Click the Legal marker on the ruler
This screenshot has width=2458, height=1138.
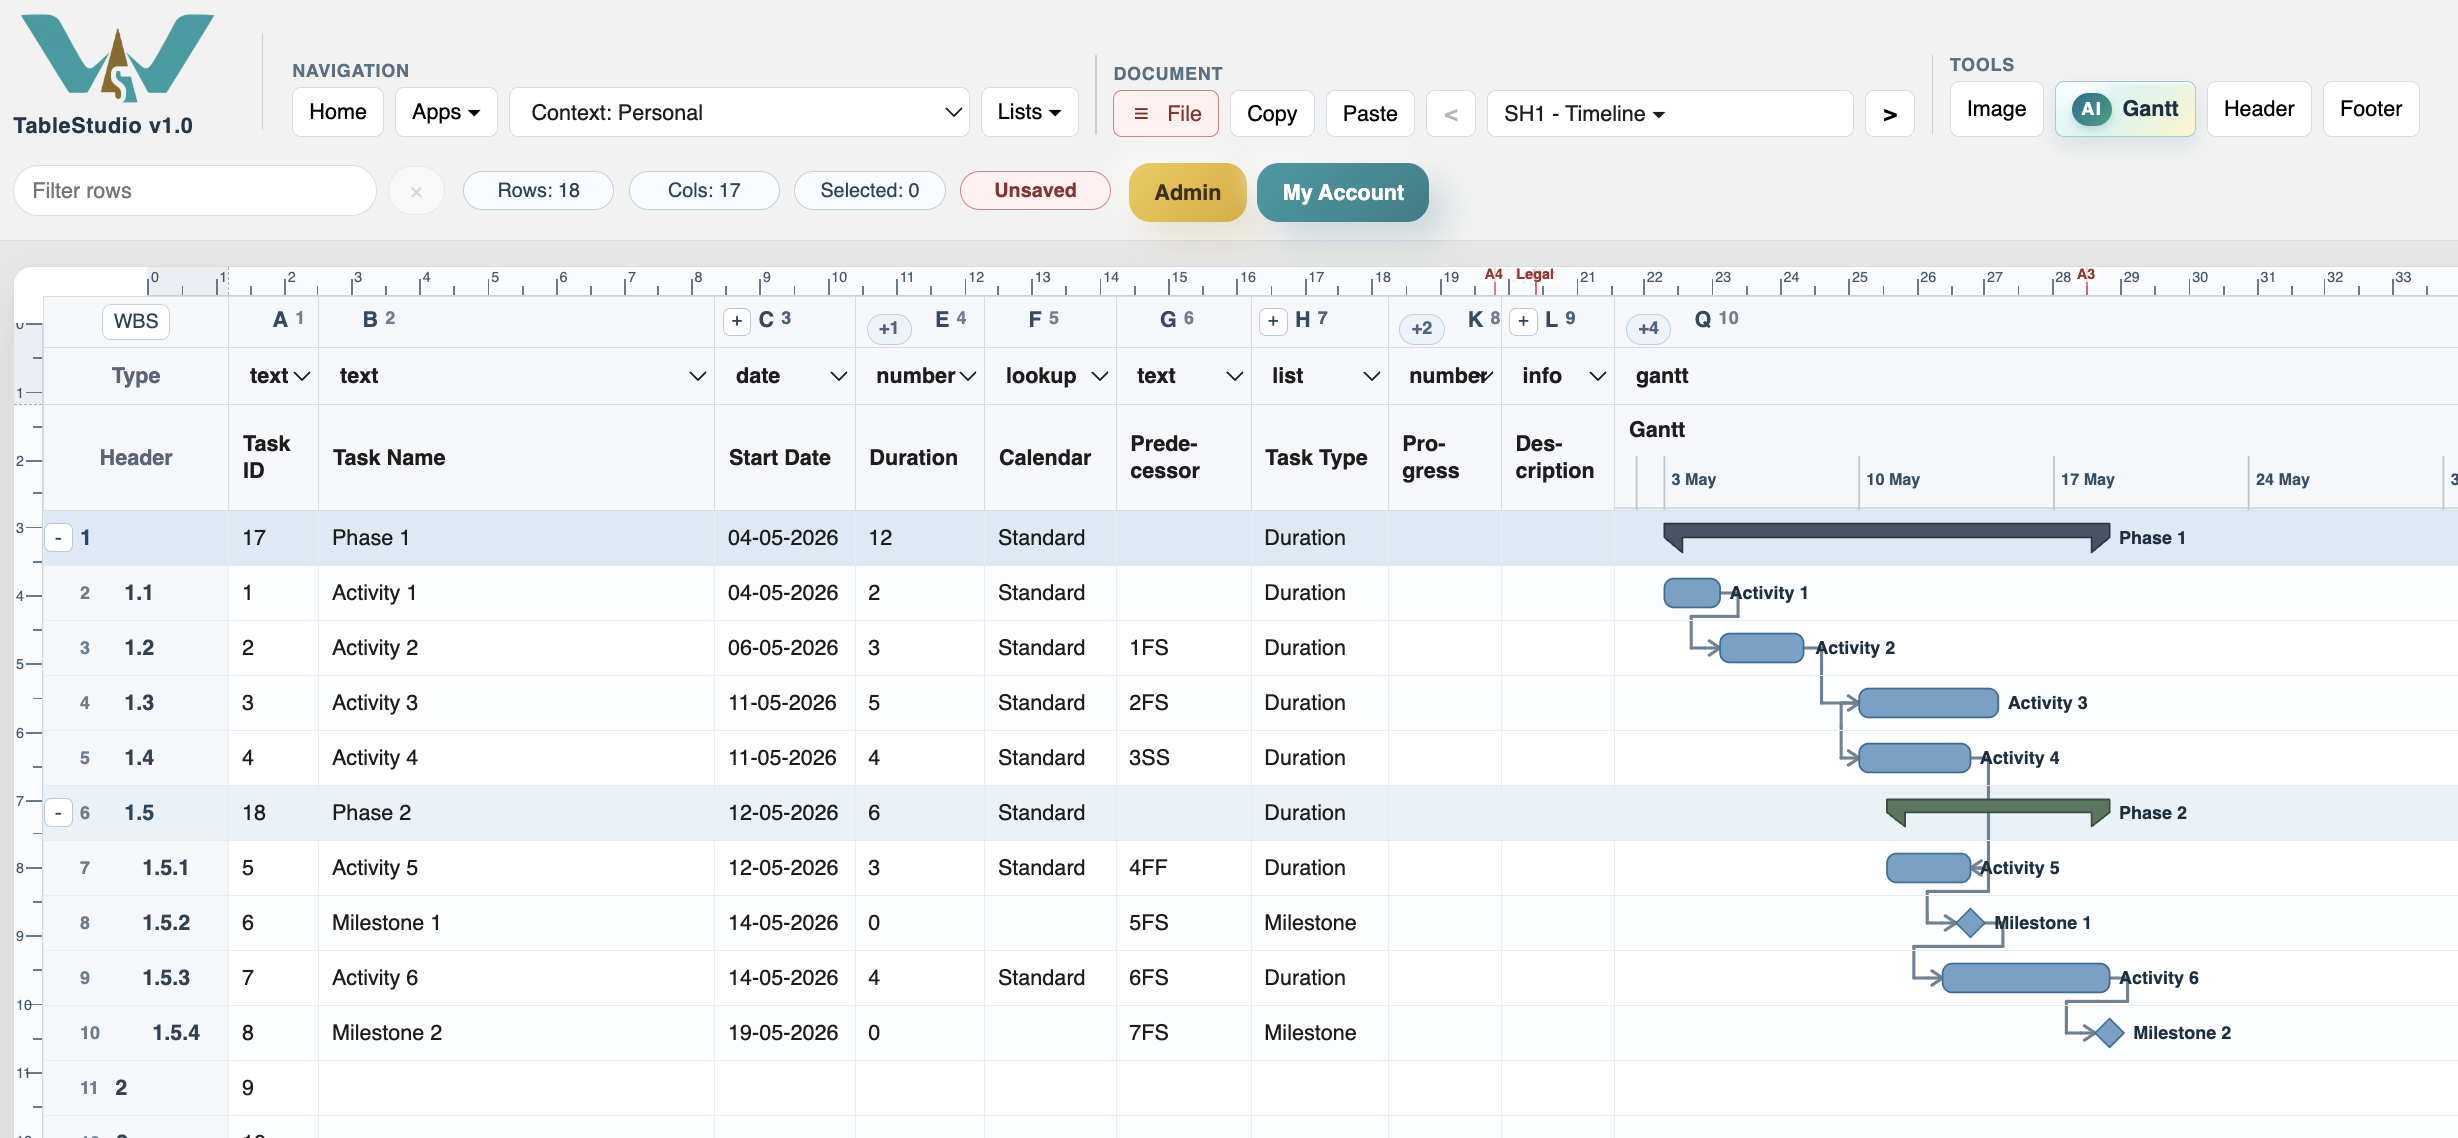tap(1534, 274)
